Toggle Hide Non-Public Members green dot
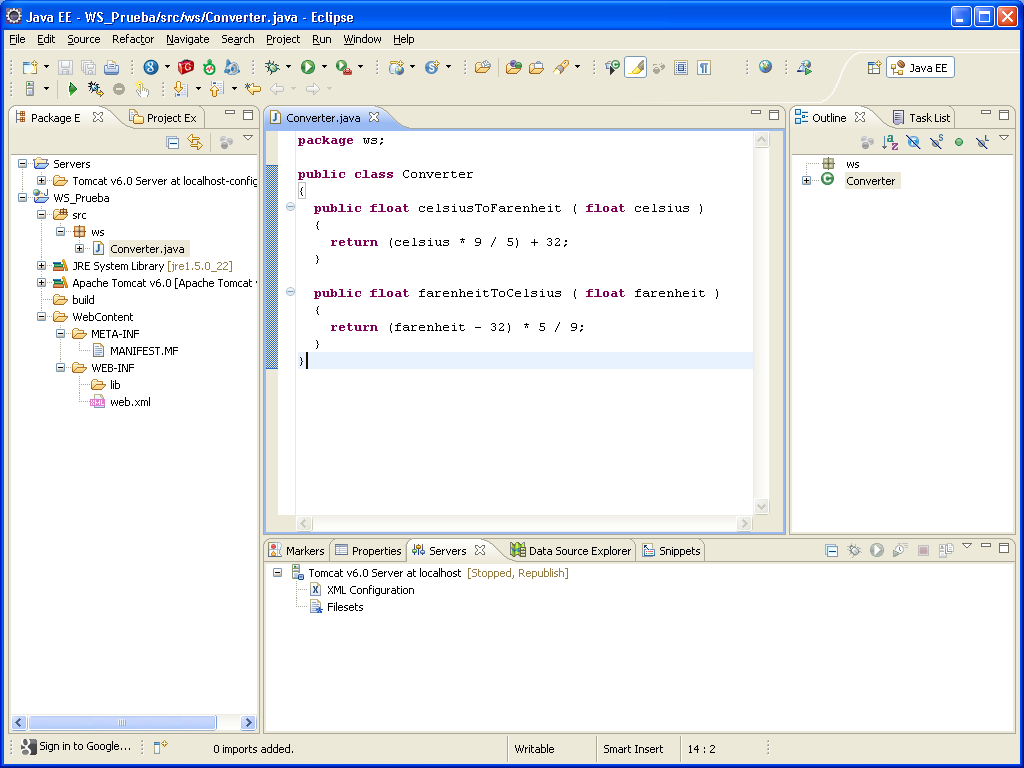1024x768 pixels. [x=959, y=142]
